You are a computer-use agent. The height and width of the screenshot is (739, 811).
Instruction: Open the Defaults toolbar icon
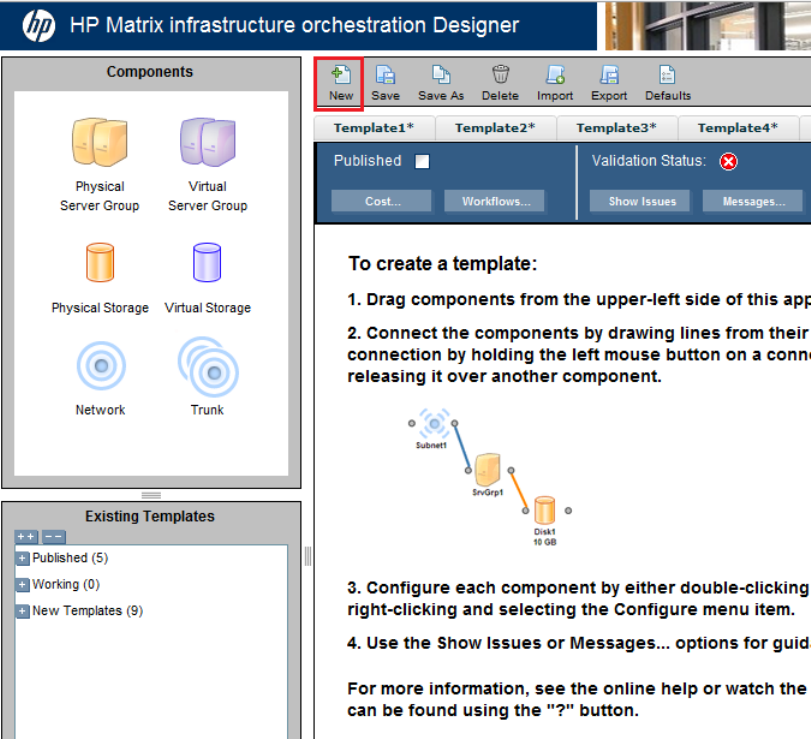click(x=667, y=76)
